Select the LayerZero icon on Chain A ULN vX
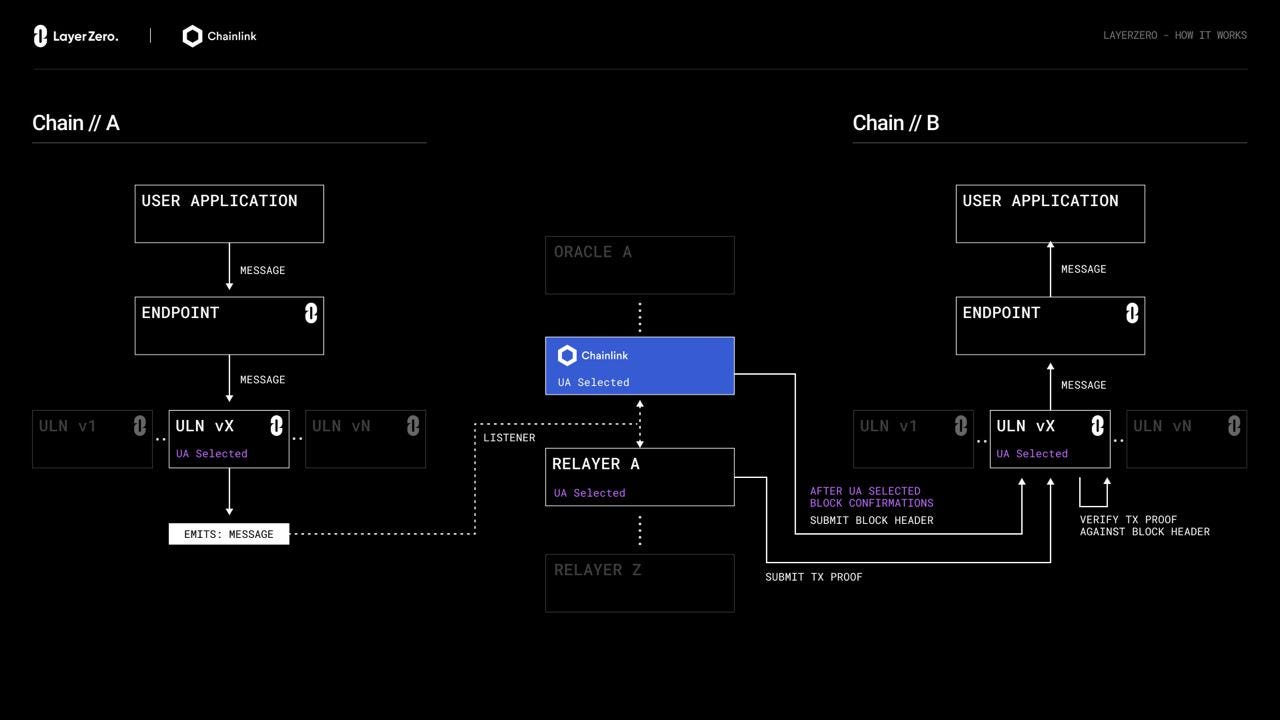Viewport: 1280px width, 720px height. (276, 426)
